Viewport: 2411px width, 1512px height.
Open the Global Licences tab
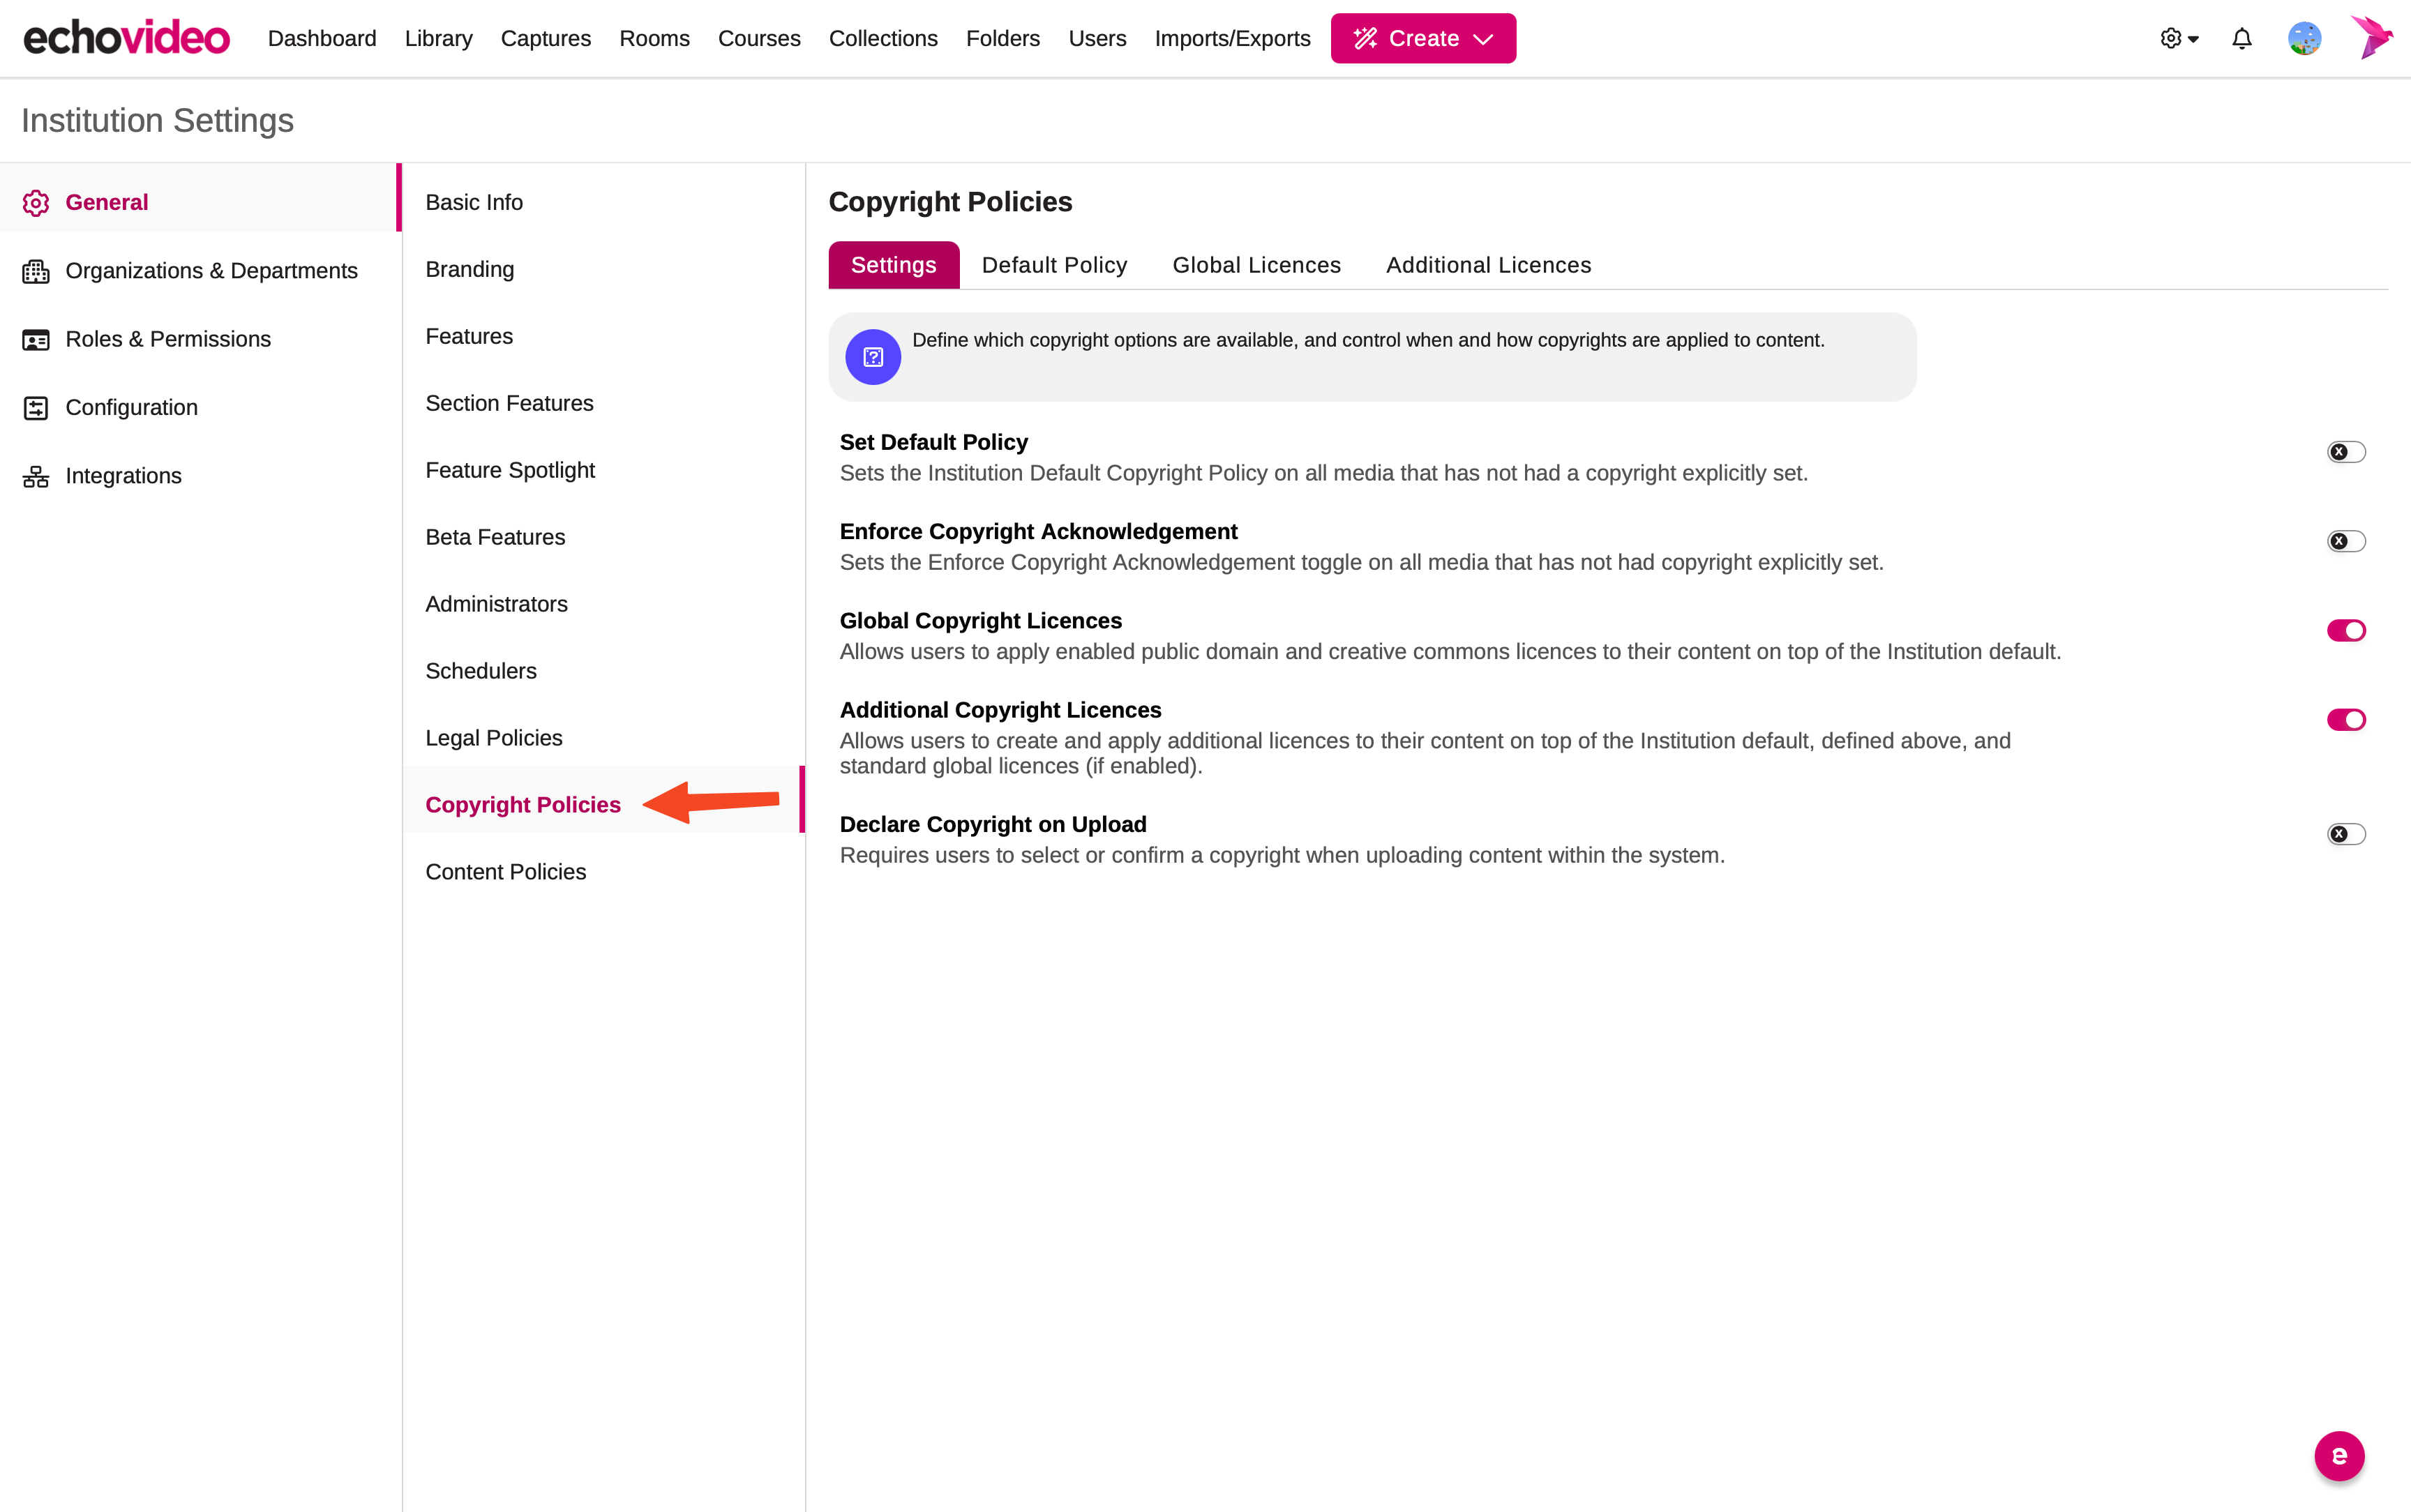coord(1256,265)
